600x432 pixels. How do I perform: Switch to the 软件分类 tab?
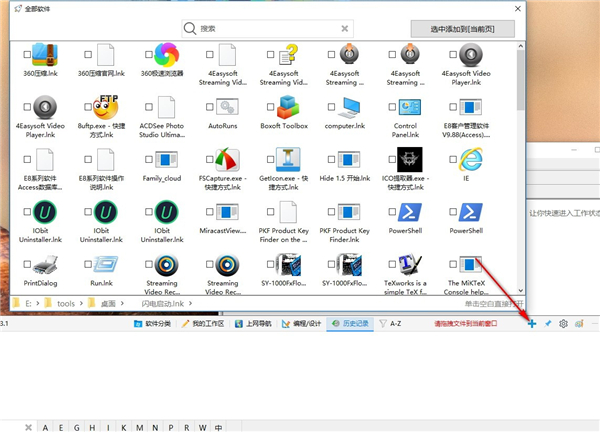coord(152,324)
